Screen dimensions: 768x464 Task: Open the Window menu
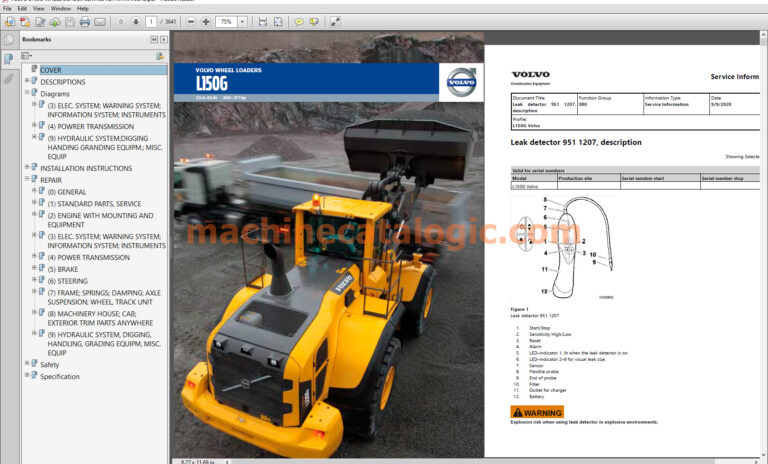click(61, 8)
